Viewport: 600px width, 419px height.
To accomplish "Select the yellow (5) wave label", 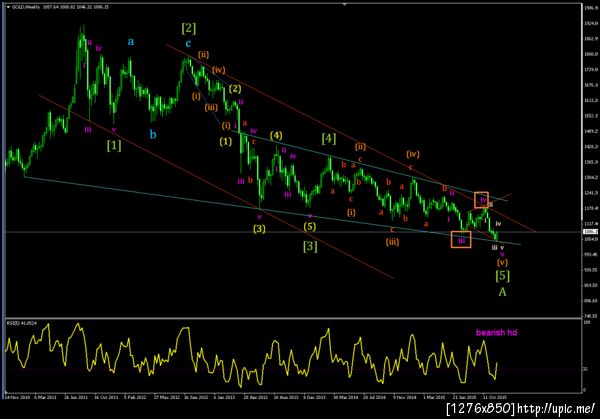I will pos(310,227).
